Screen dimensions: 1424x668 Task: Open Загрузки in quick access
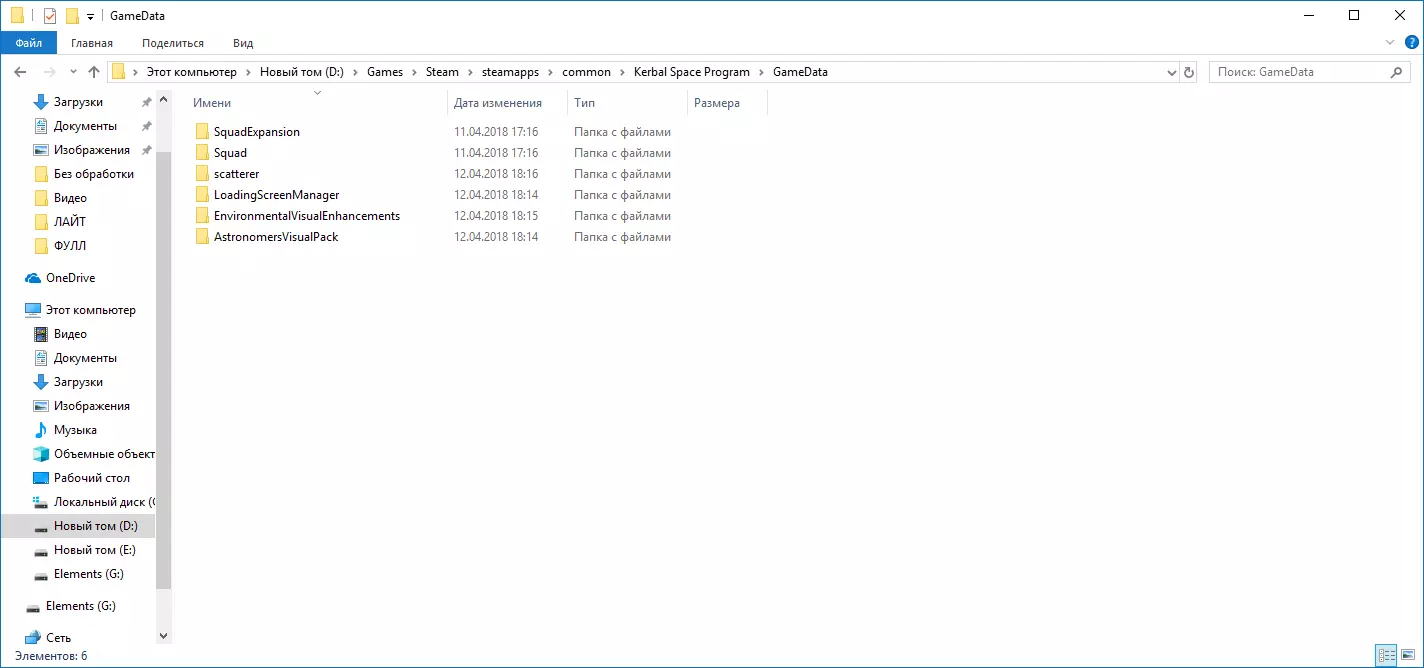[78, 102]
